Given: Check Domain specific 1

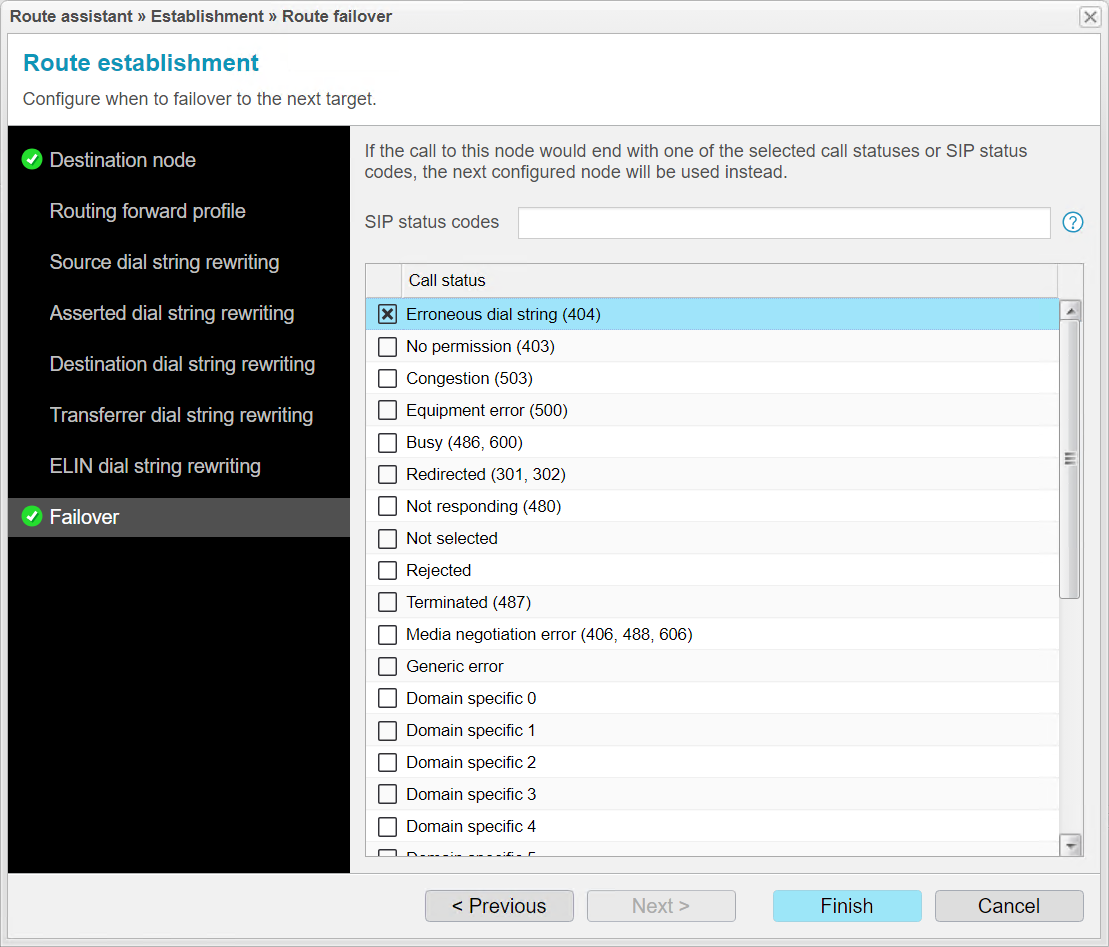Looking at the screenshot, I should [x=388, y=731].
